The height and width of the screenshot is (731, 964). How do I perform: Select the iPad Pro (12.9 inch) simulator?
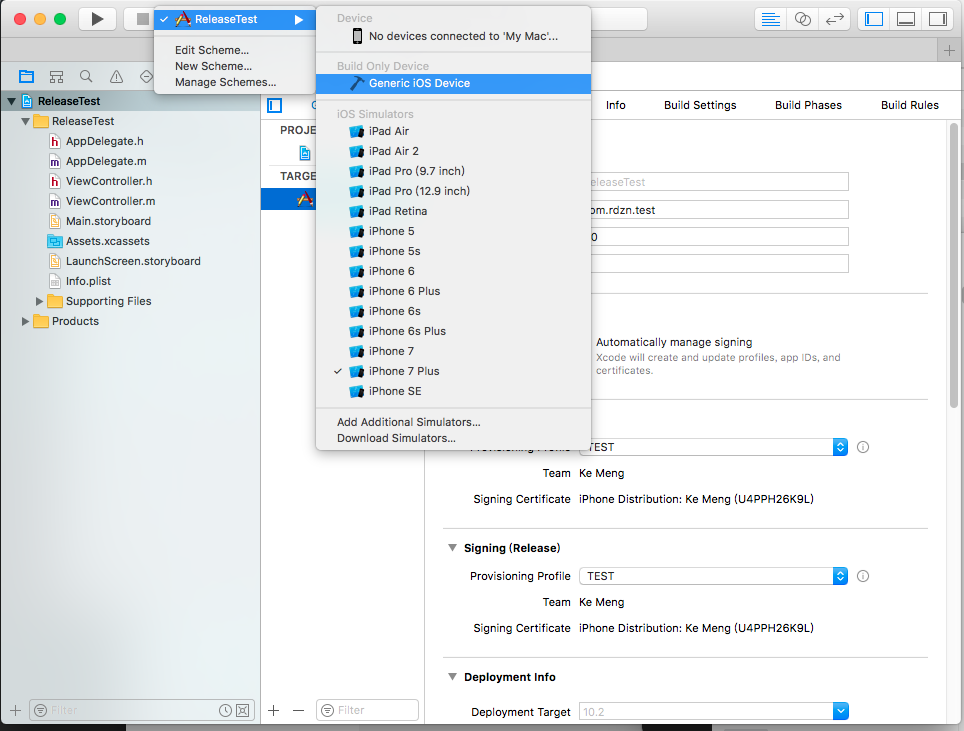click(453, 191)
